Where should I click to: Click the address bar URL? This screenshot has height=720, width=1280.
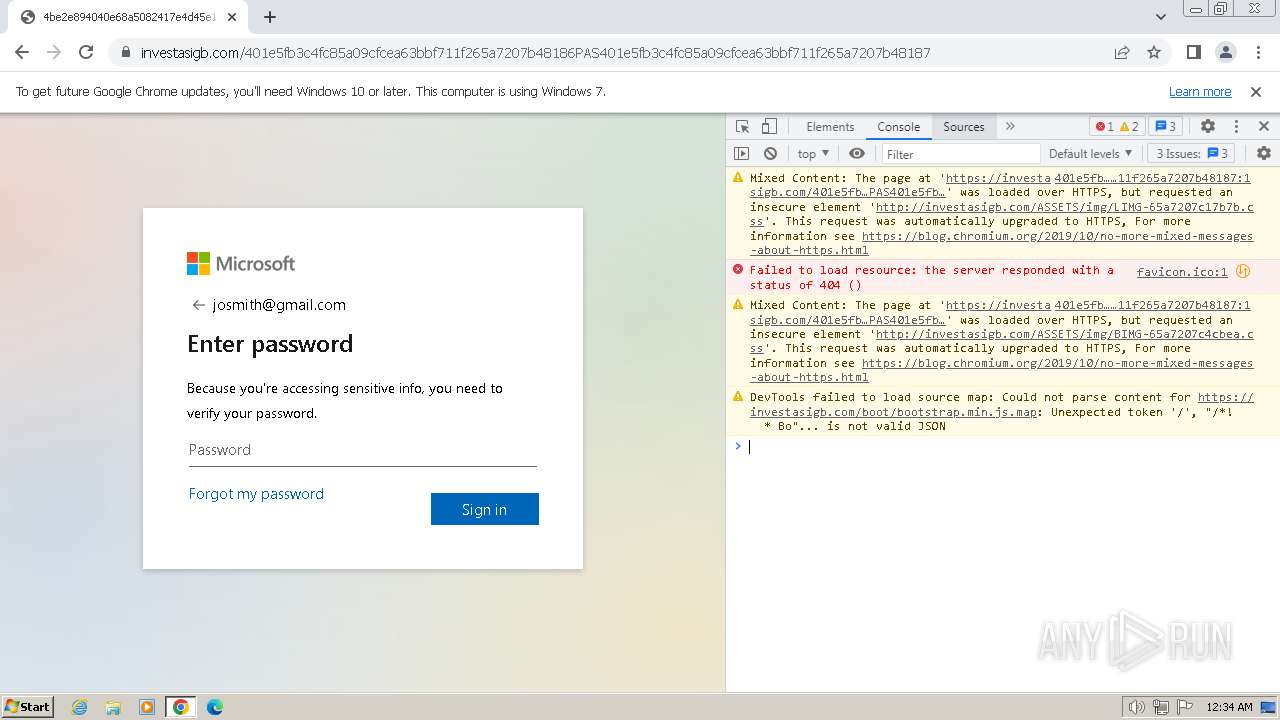tap(535, 52)
